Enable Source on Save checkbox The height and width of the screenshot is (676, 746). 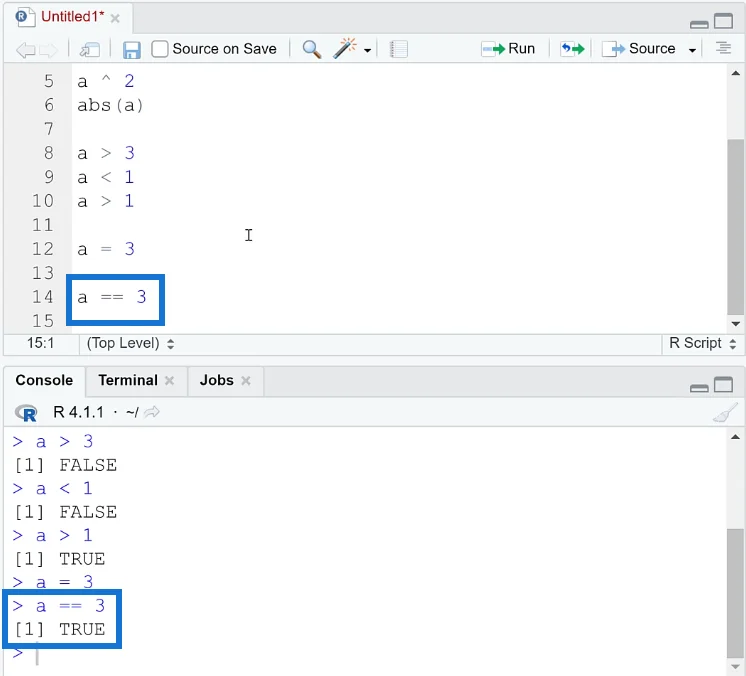[x=159, y=49]
